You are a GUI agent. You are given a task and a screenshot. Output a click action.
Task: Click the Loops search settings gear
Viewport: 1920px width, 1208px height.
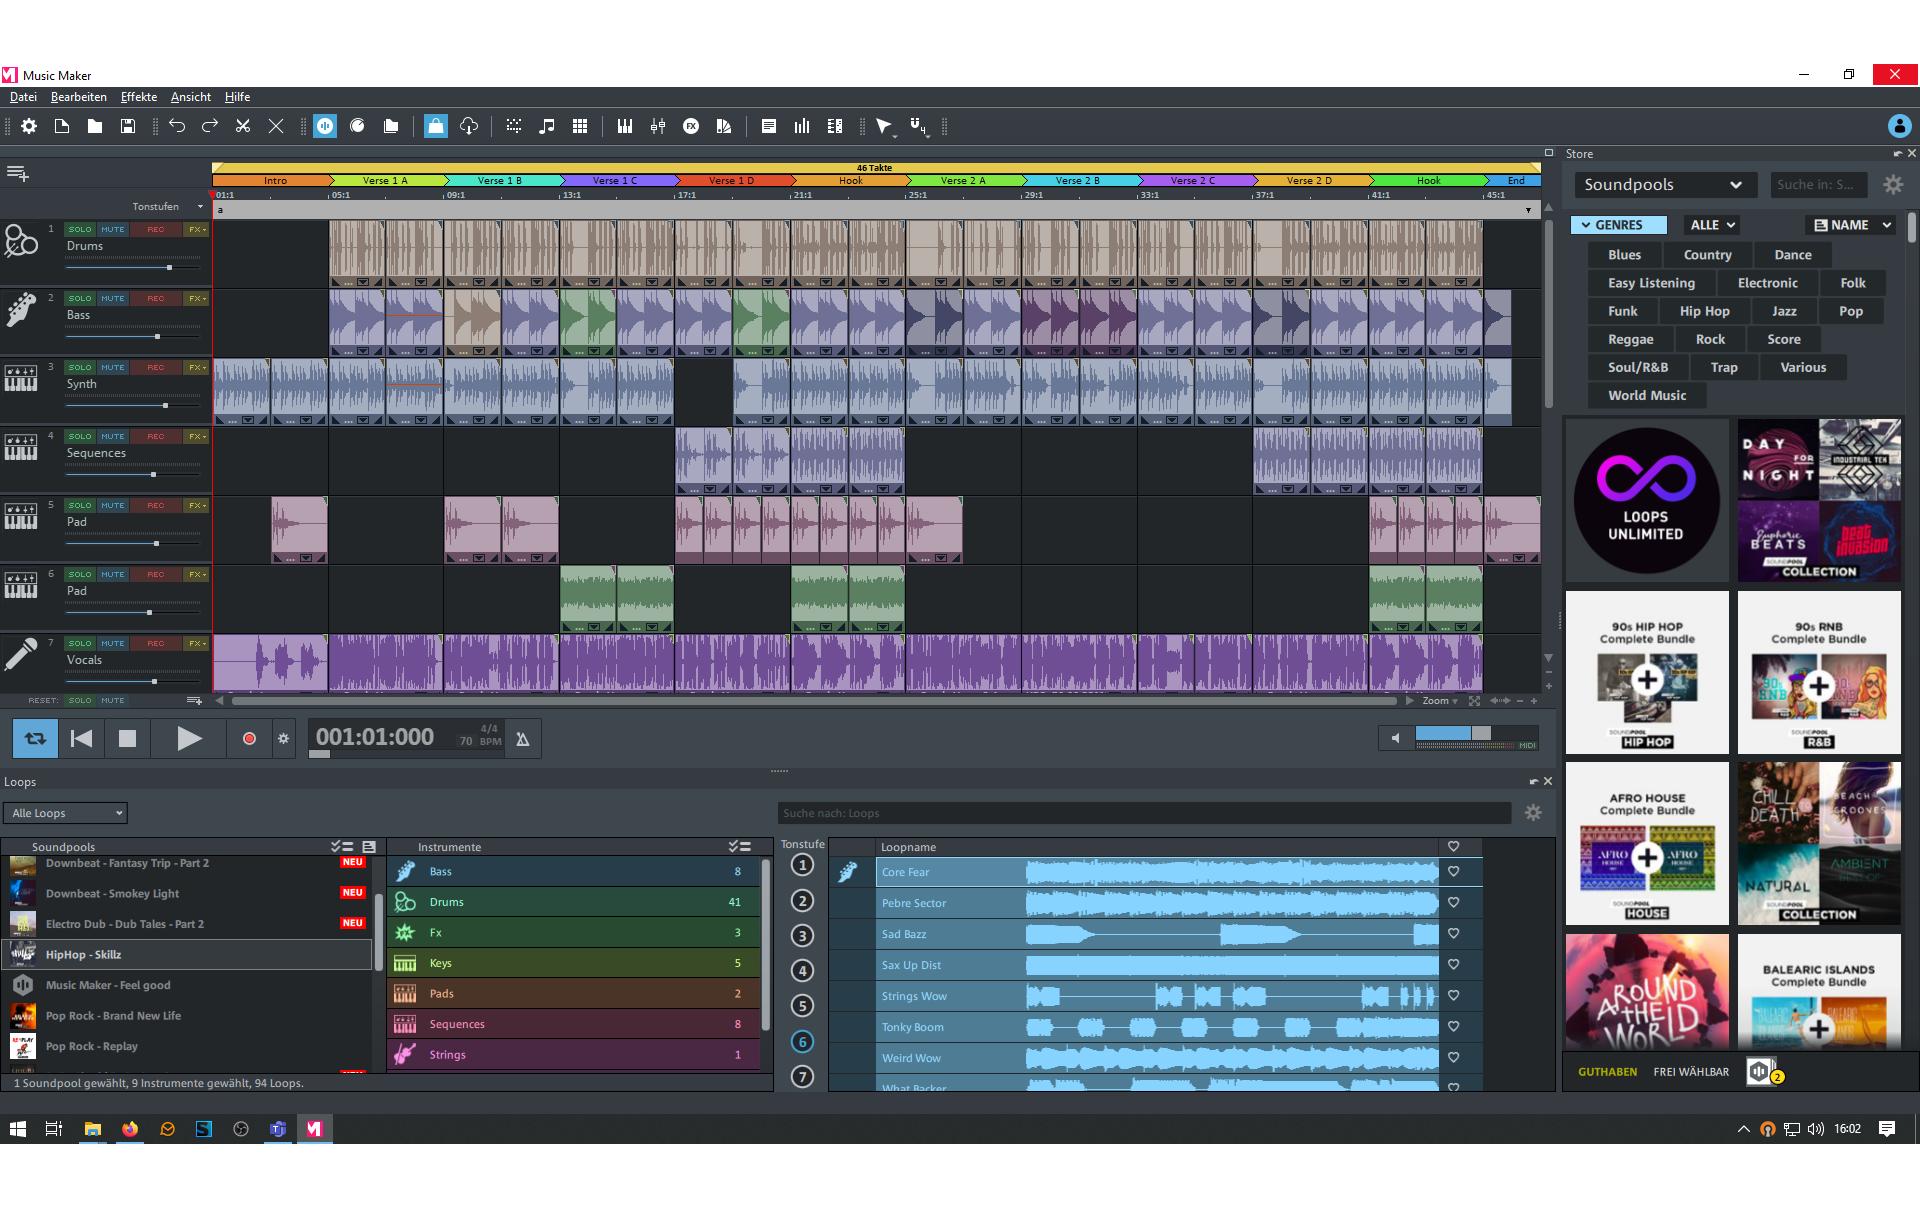[x=1533, y=813]
